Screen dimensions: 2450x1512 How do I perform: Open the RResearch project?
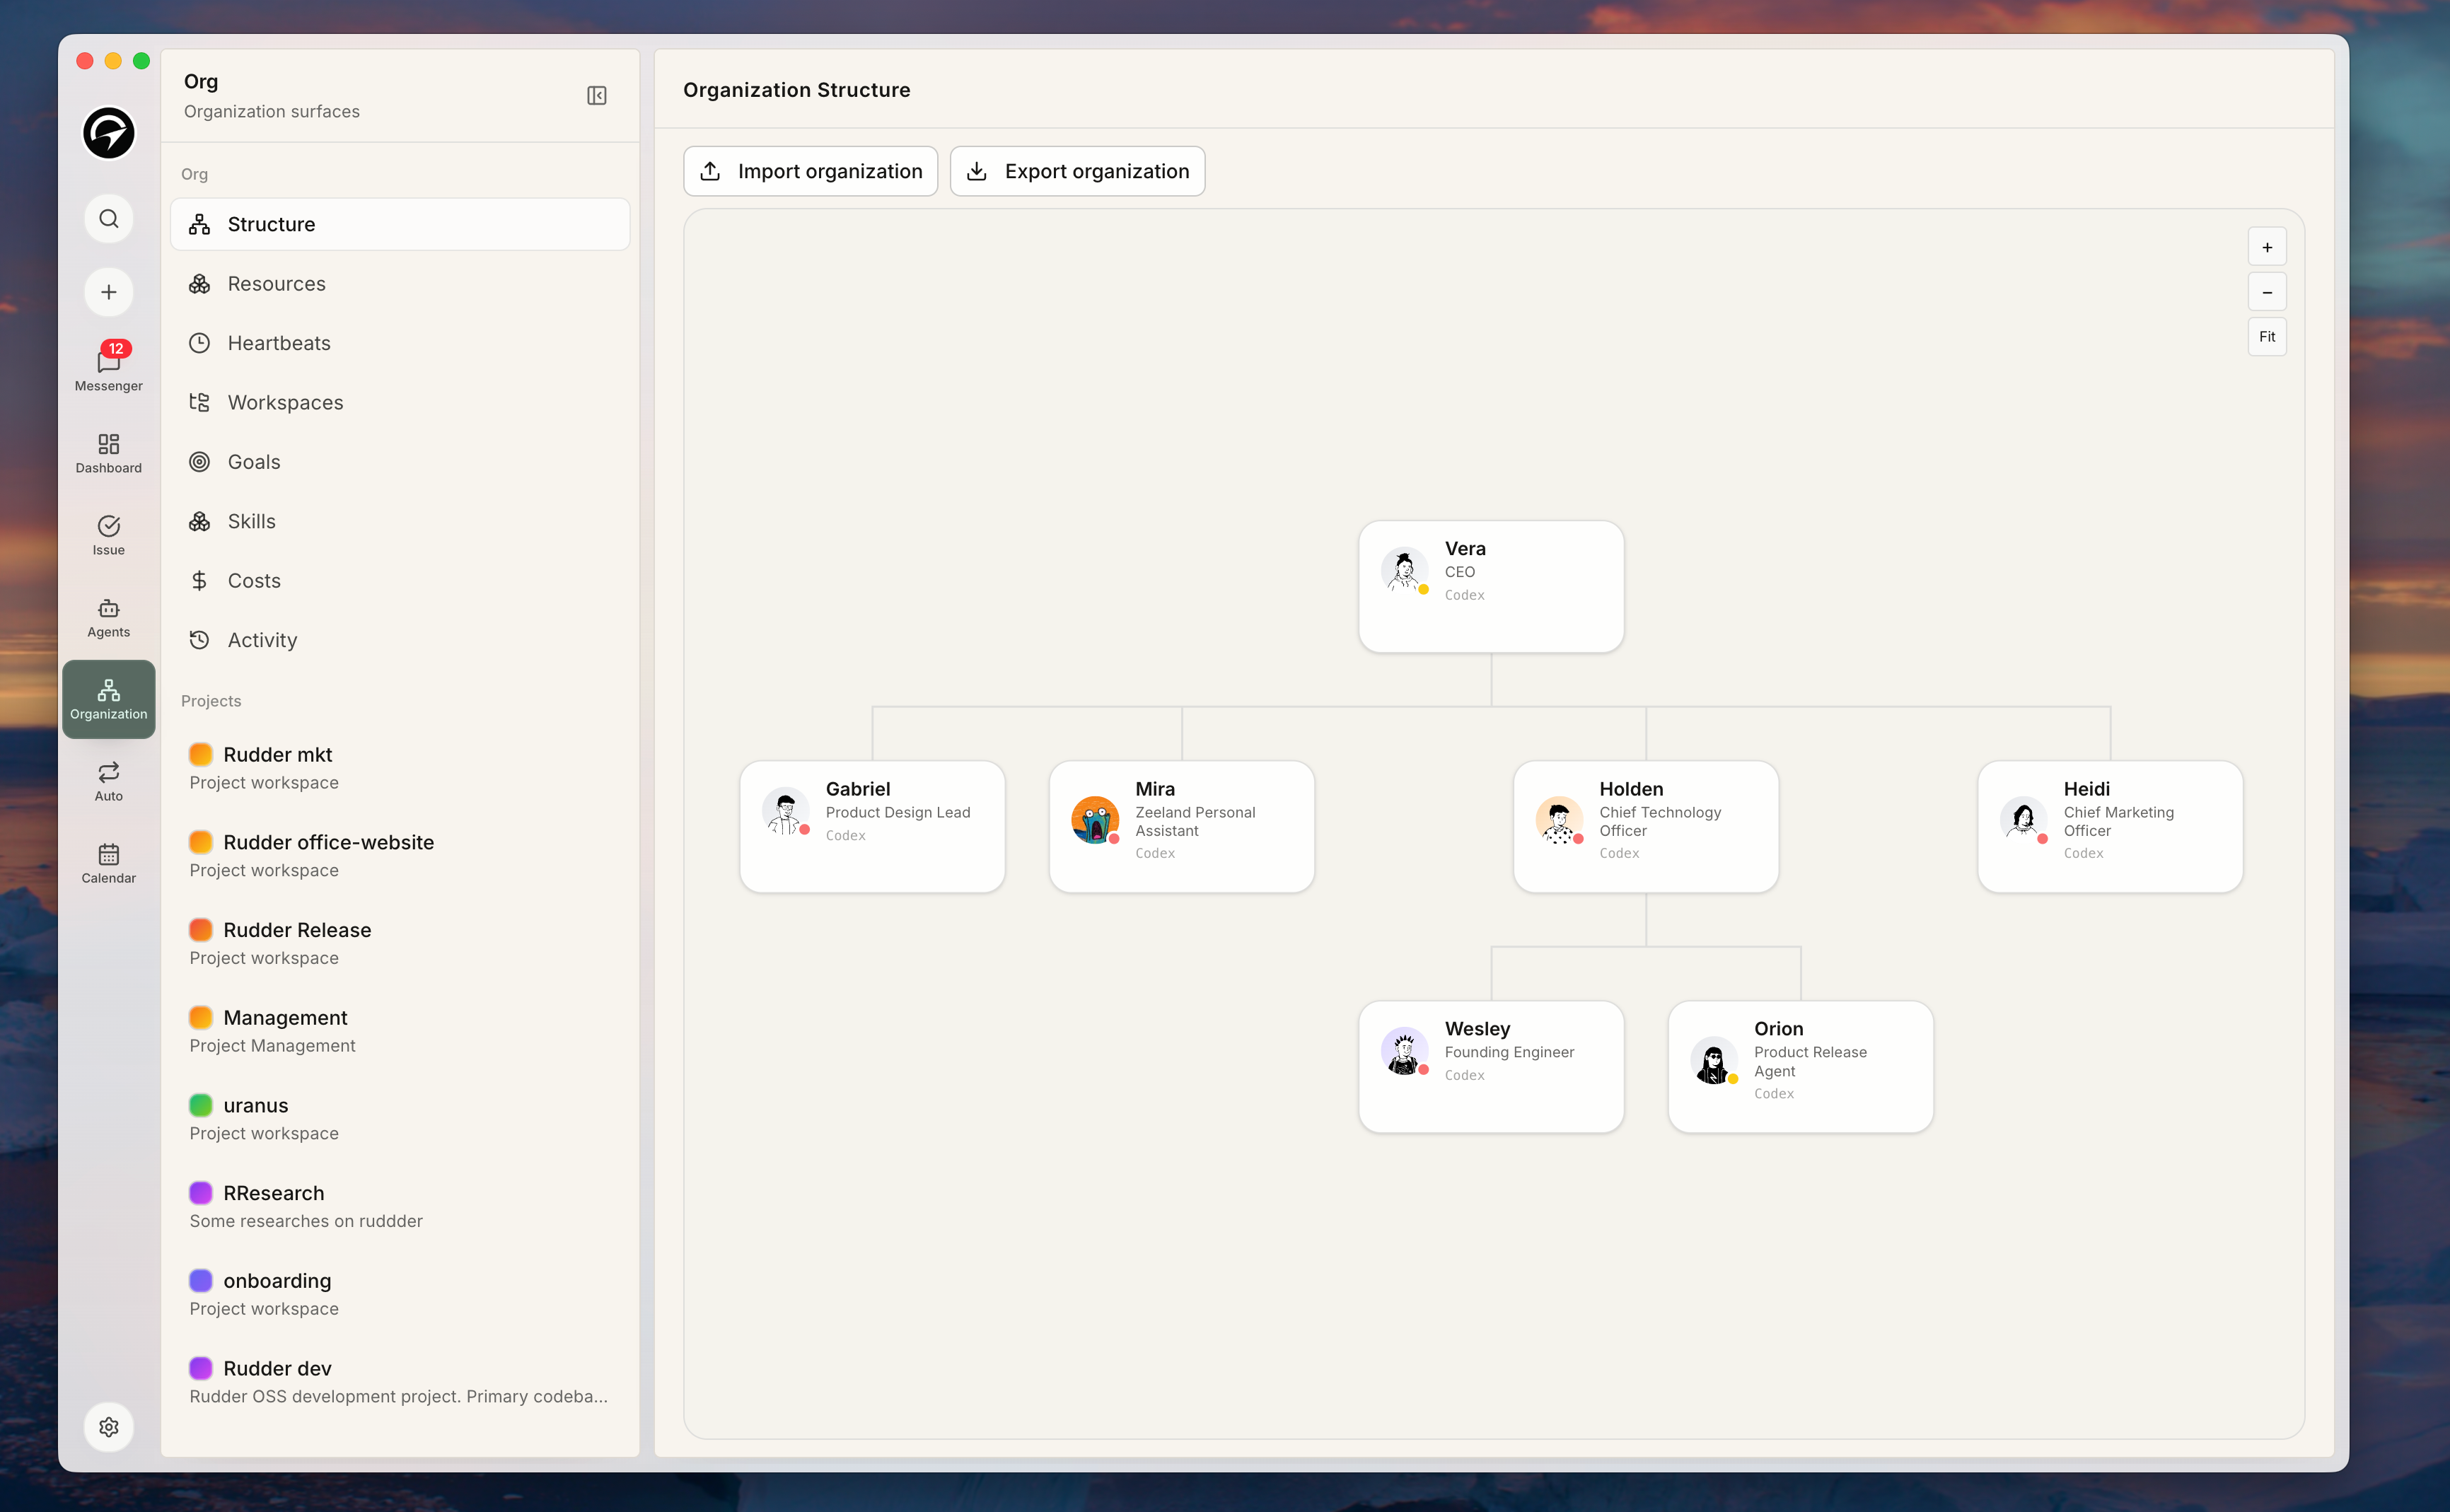coord(400,1206)
